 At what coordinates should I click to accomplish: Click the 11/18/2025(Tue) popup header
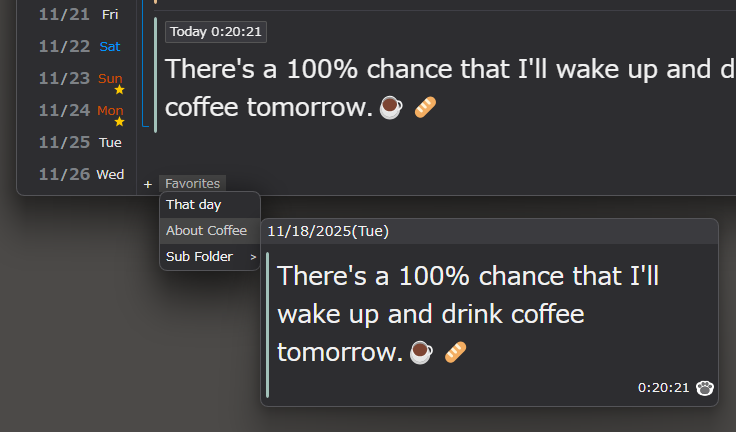click(x=328, y=232)
